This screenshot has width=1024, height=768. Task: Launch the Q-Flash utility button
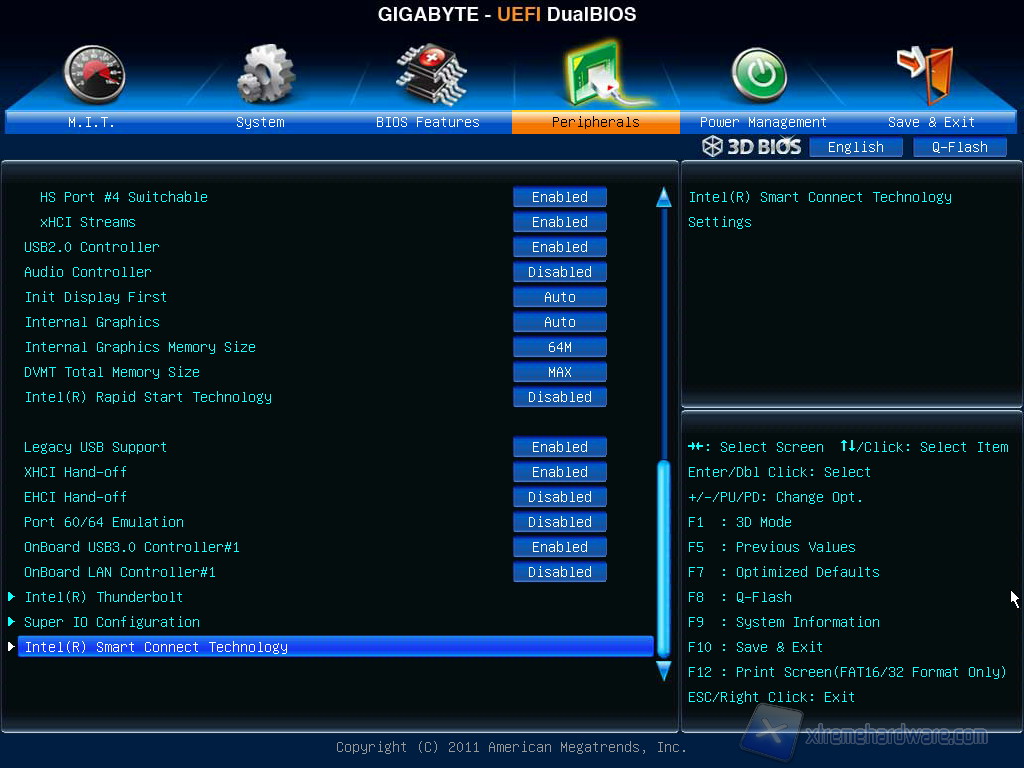click(x=960, y=147)
